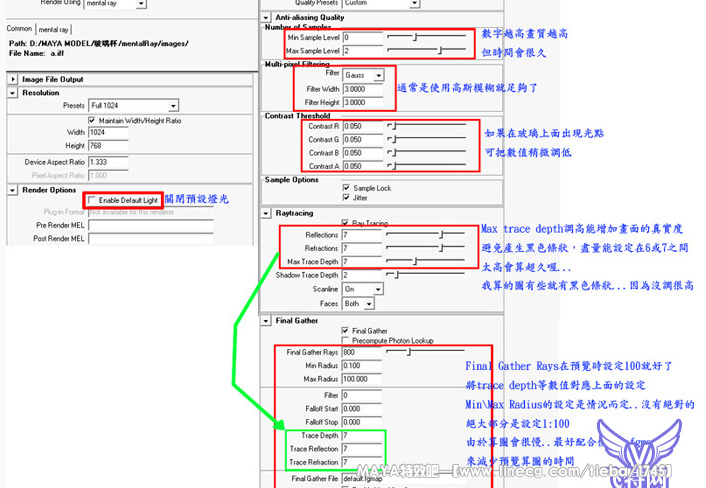Expand the Image File Output section

click(13, 79)
